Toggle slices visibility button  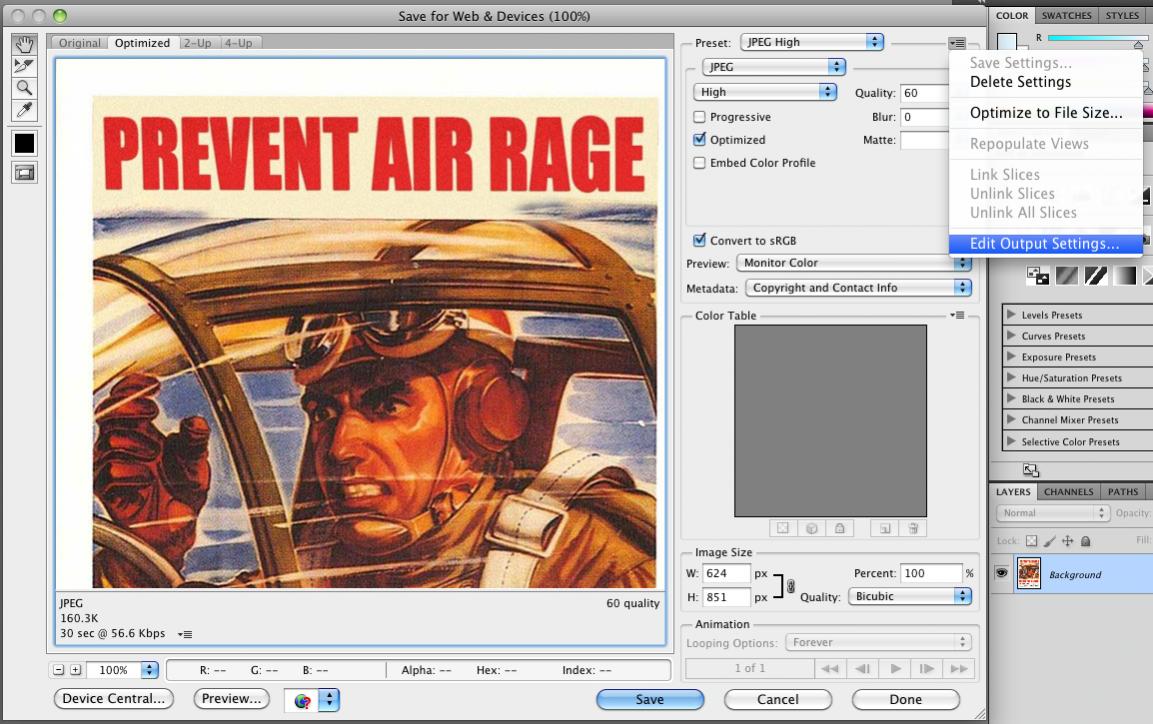(24, 173)
